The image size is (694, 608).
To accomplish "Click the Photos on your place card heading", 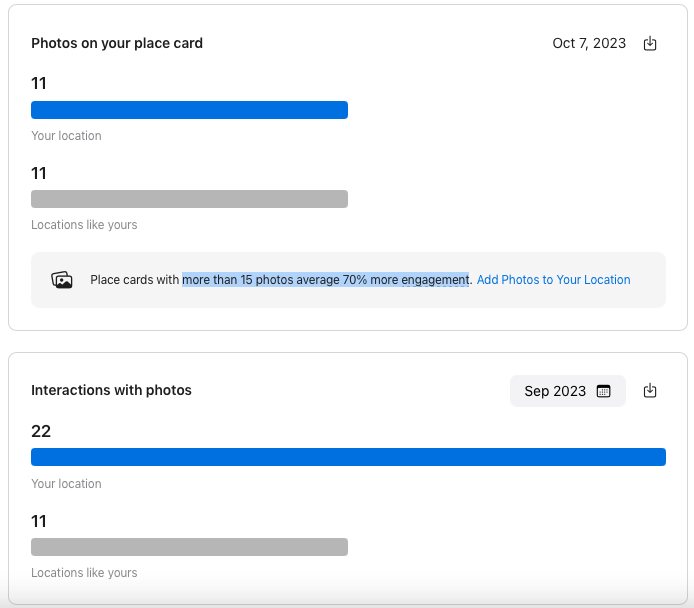I will (117, 43).
